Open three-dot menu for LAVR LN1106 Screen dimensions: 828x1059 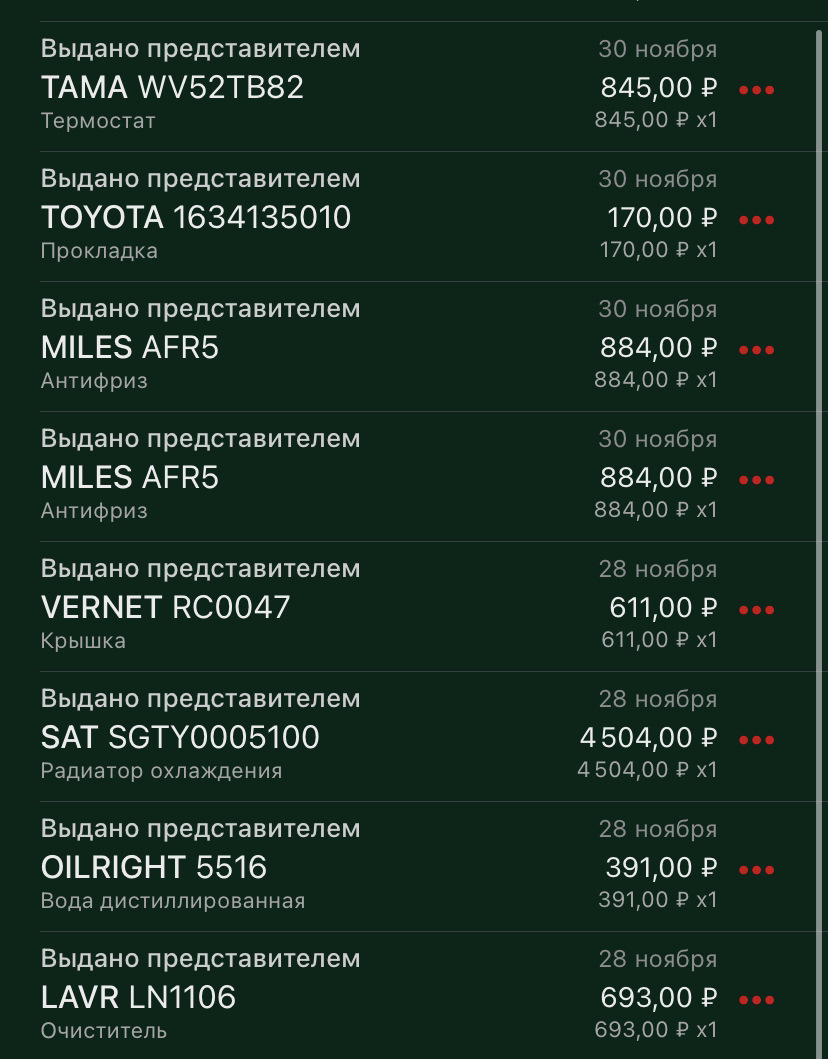[x=756, y=1000]
